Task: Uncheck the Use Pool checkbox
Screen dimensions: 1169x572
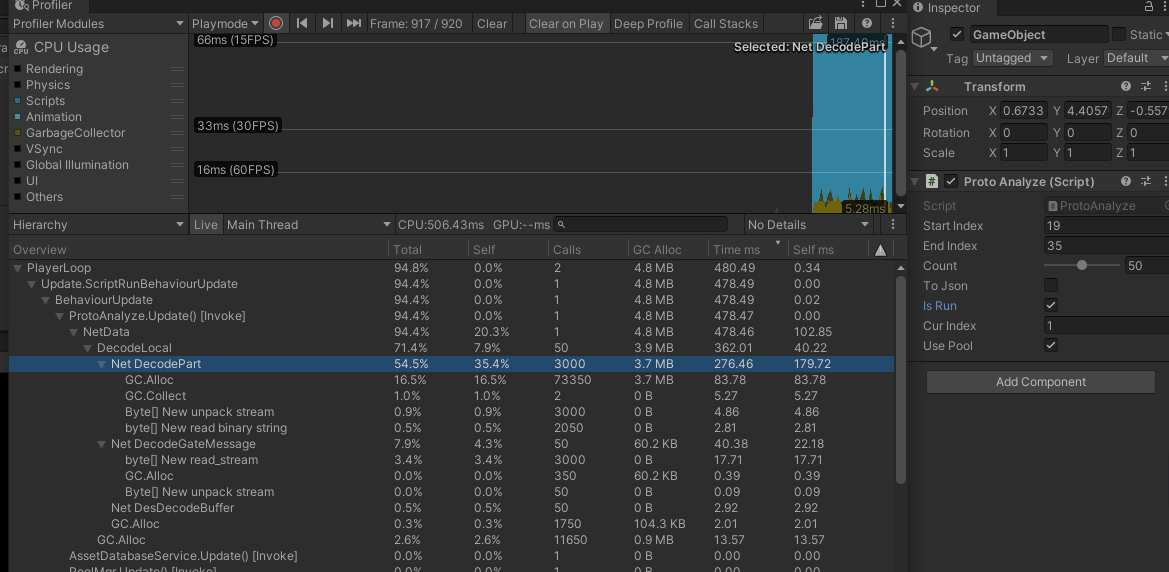Action: [1051, 346]
